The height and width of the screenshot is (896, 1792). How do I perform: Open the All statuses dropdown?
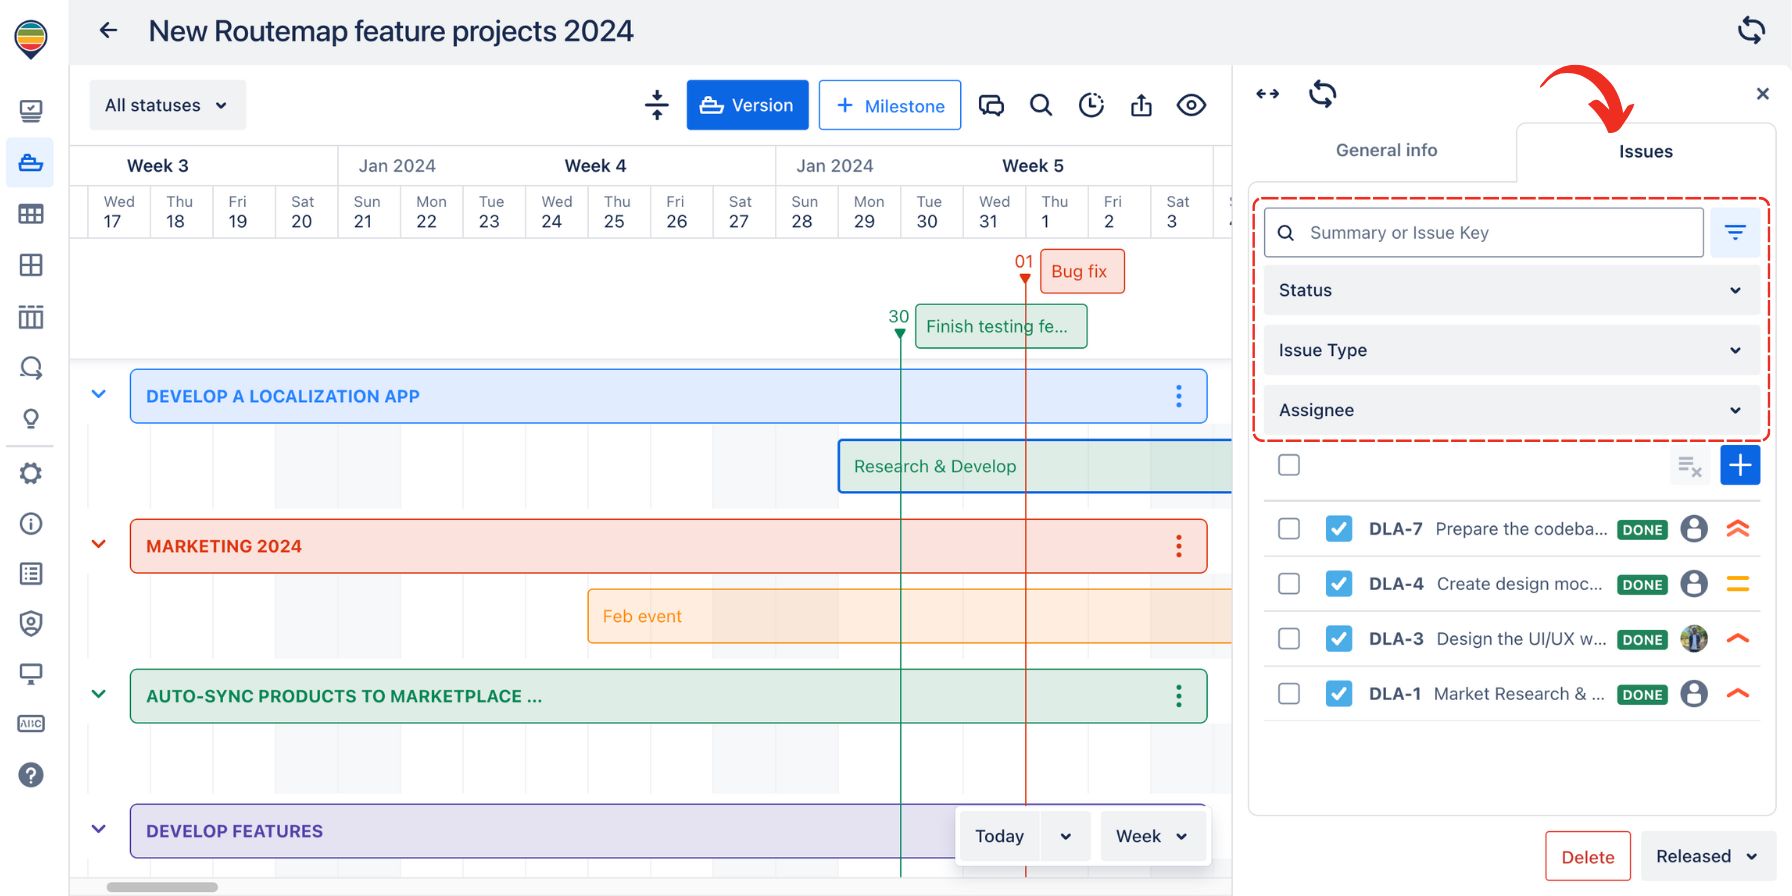tap(167, 105)
